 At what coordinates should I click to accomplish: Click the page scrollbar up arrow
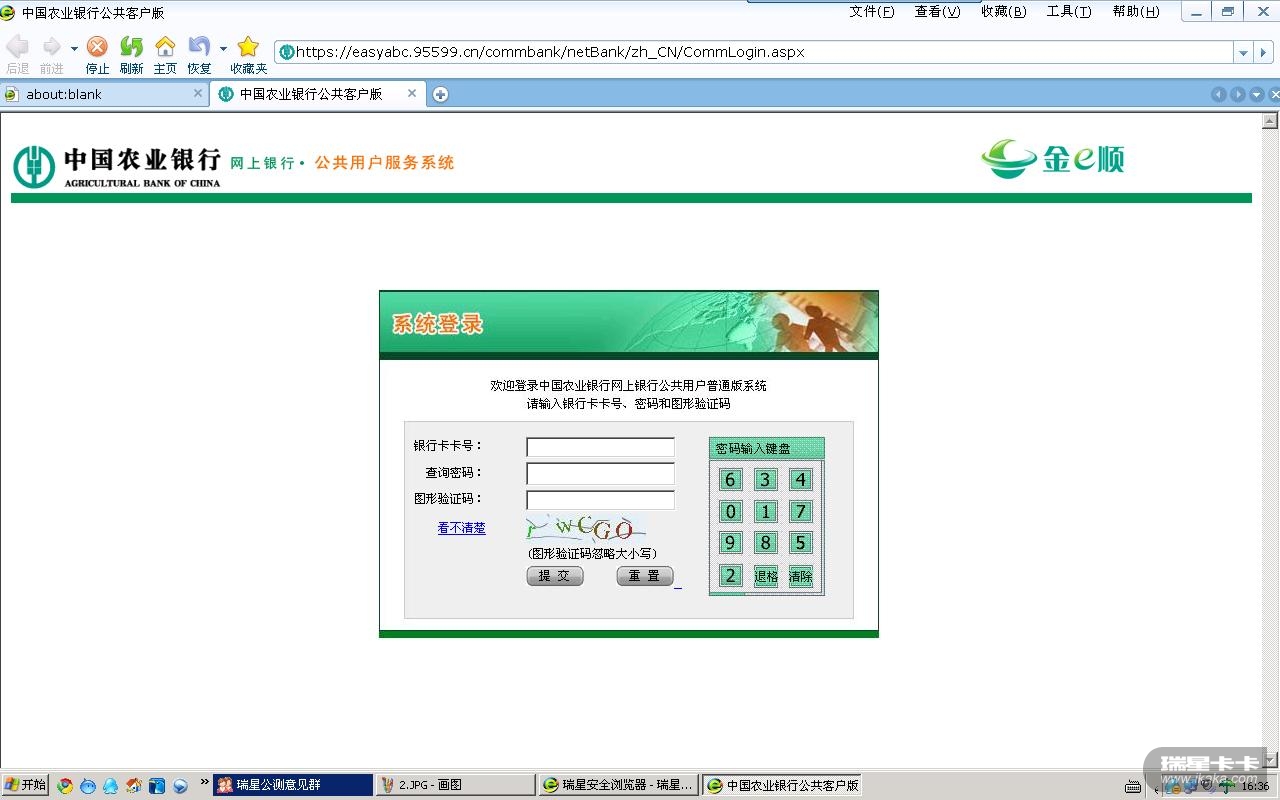point(1271,121)
